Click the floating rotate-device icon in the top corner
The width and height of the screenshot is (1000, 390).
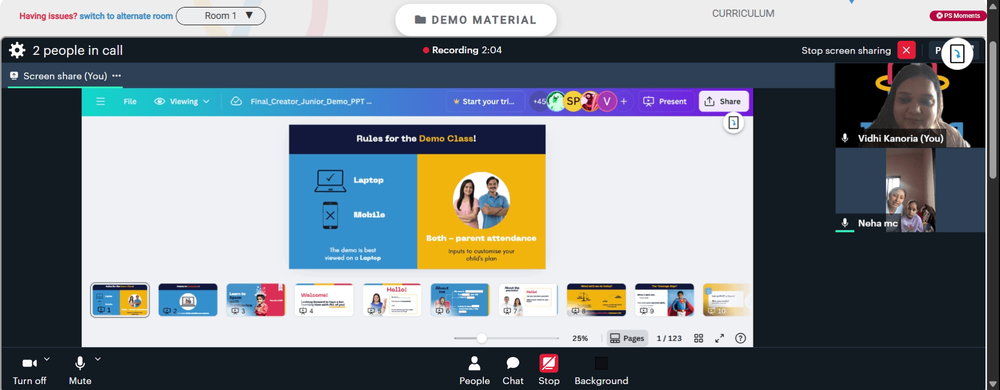(957, 53)
